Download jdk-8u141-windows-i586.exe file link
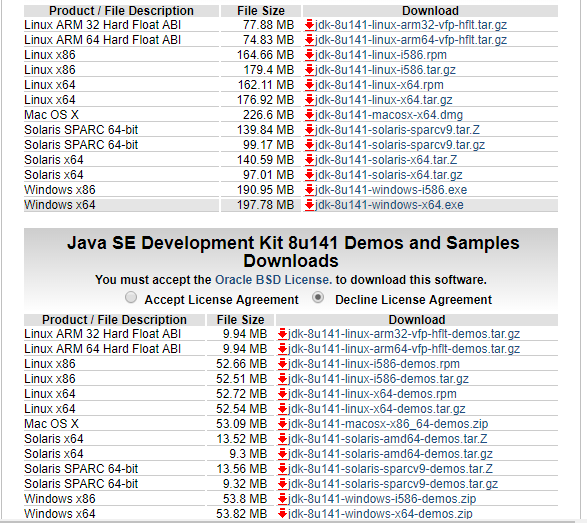587x523 pixels. point(391,190)
